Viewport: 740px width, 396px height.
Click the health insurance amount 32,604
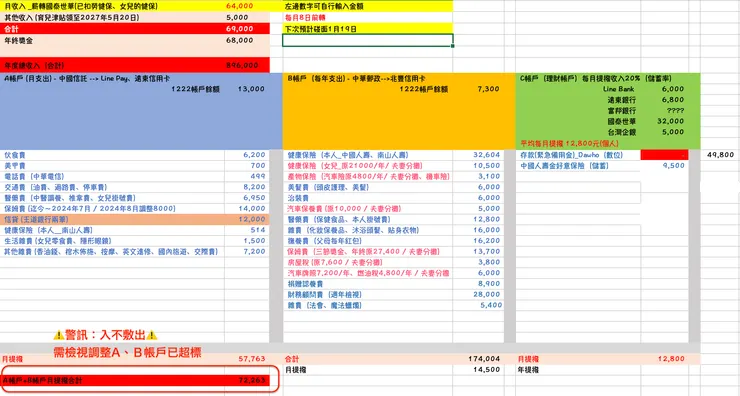[x=486, y=155]
